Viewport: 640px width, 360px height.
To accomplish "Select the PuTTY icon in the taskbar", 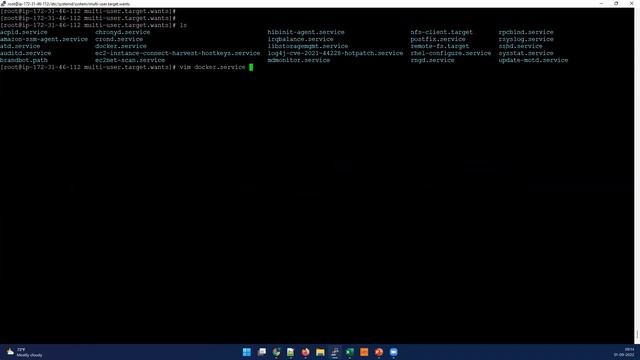I will click(335, 352).
